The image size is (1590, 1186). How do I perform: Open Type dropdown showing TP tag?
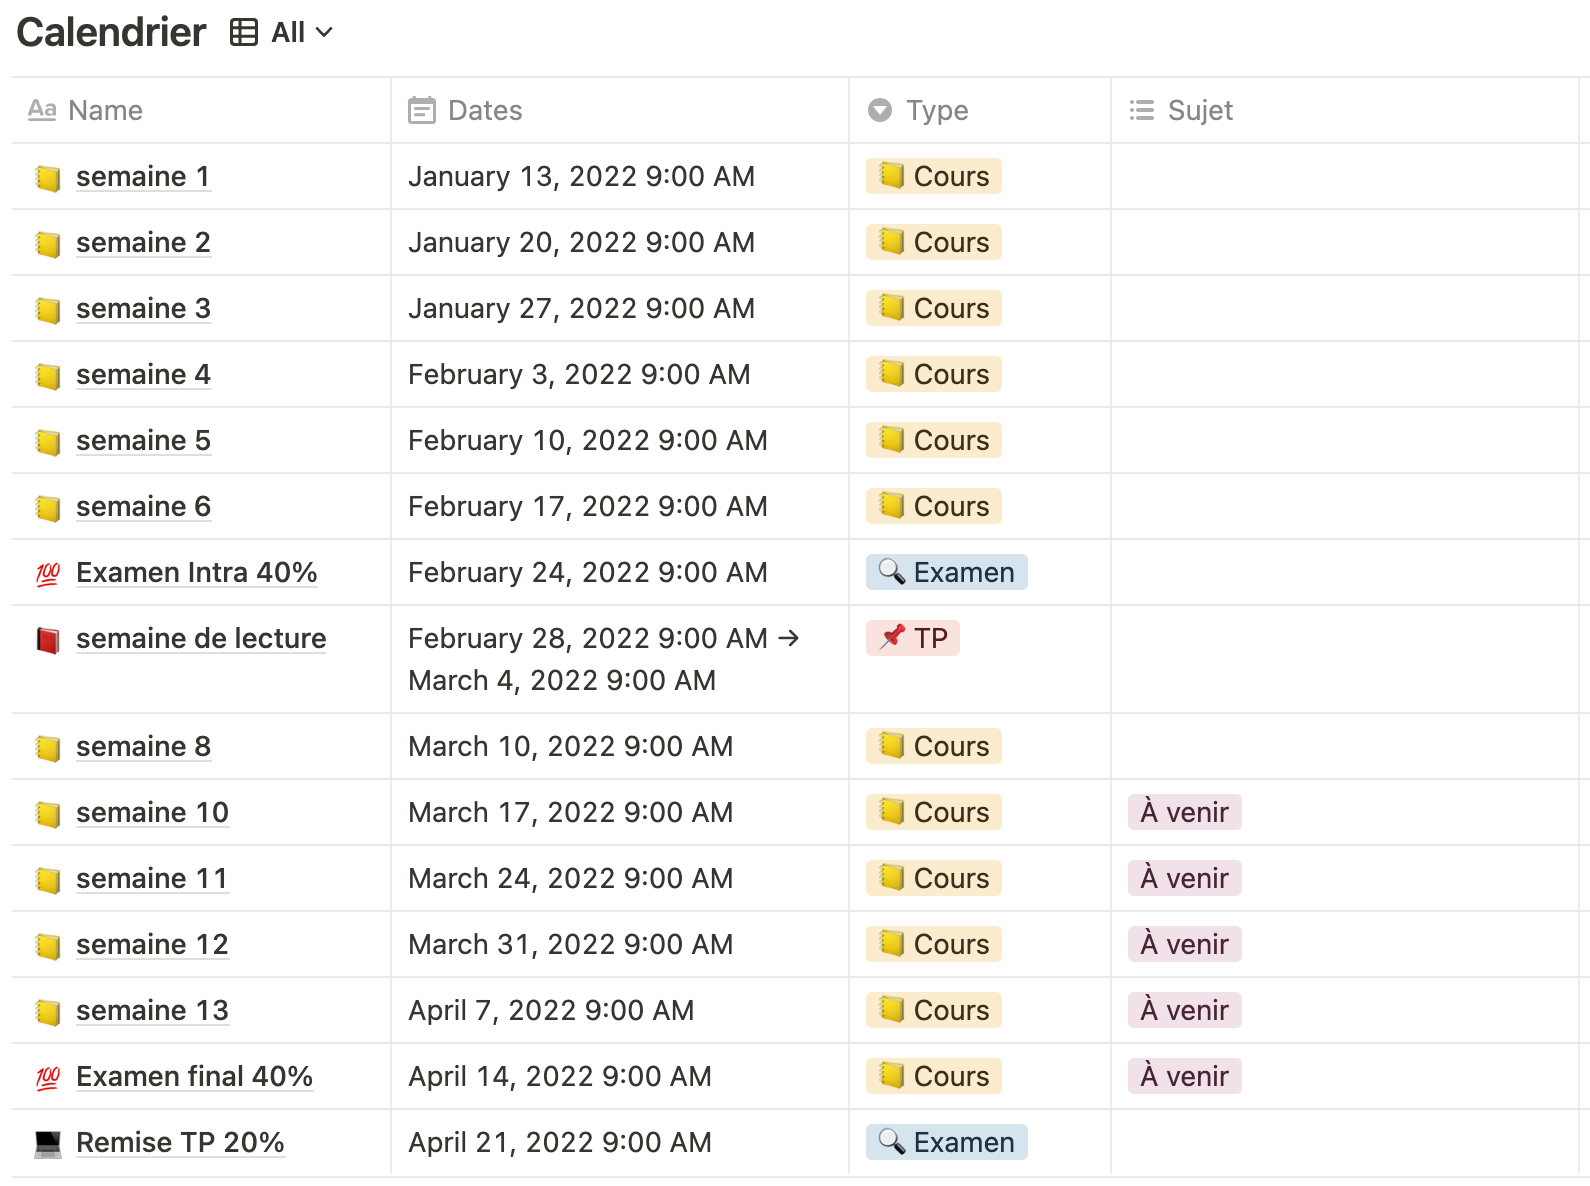tap(913, 638)
